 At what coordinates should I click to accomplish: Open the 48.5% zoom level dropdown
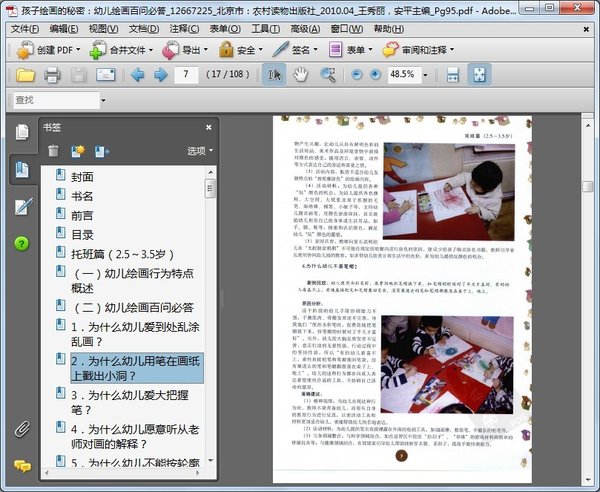click(425, 75)
